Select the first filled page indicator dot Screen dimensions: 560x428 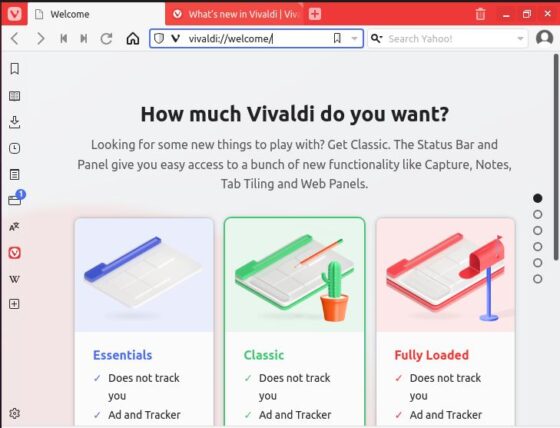(538, 198)
